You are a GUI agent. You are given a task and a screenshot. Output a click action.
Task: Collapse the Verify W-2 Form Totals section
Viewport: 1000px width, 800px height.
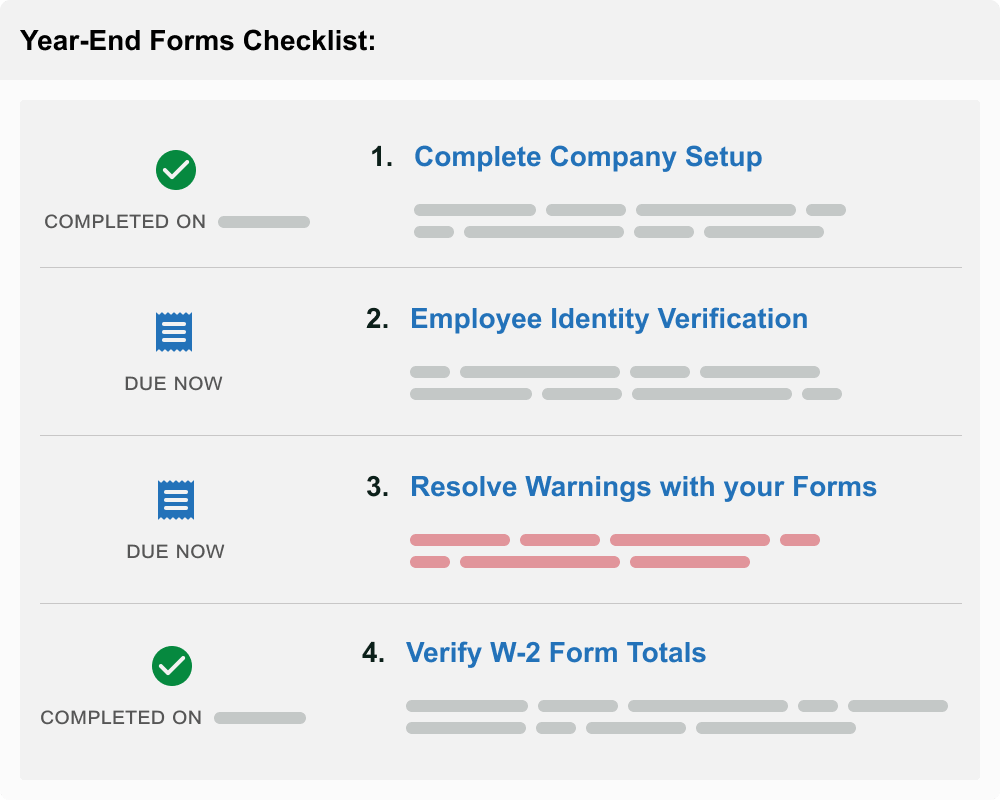pyautogui.click(x=555, y=652)
